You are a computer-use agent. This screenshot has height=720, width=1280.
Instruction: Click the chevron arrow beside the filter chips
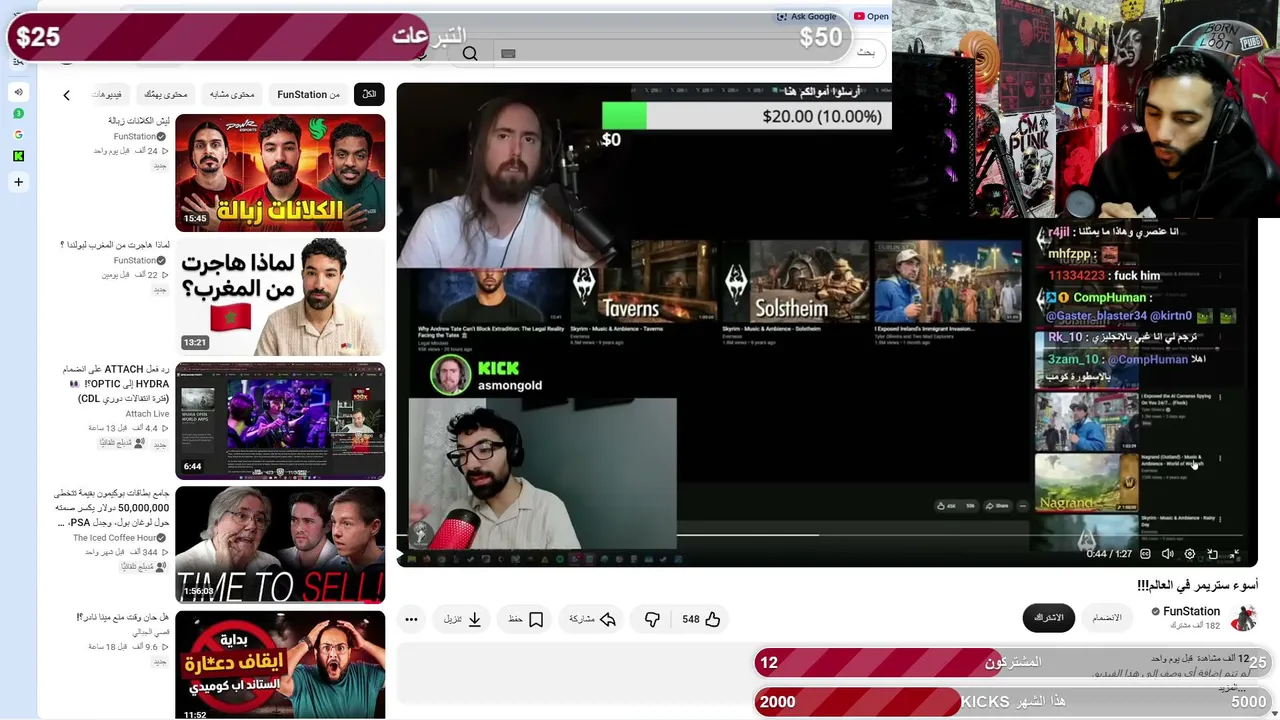66,95
